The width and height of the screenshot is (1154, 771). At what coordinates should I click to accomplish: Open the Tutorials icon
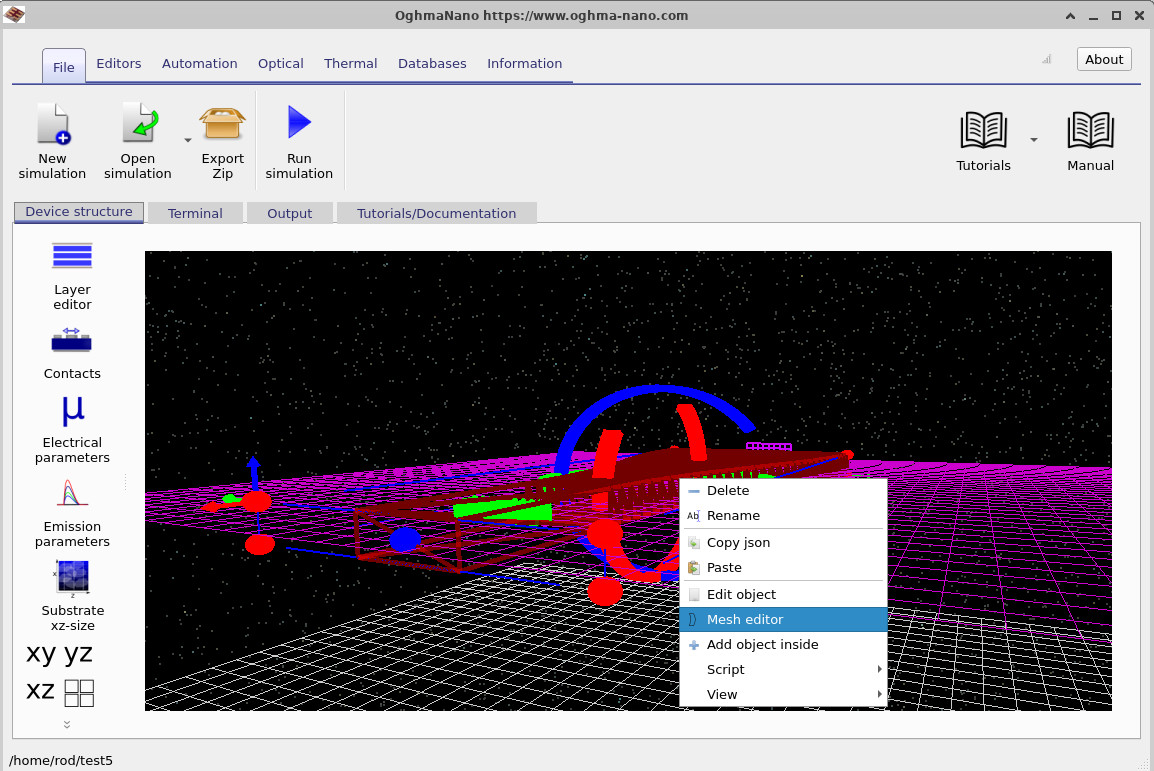[982, 135]
